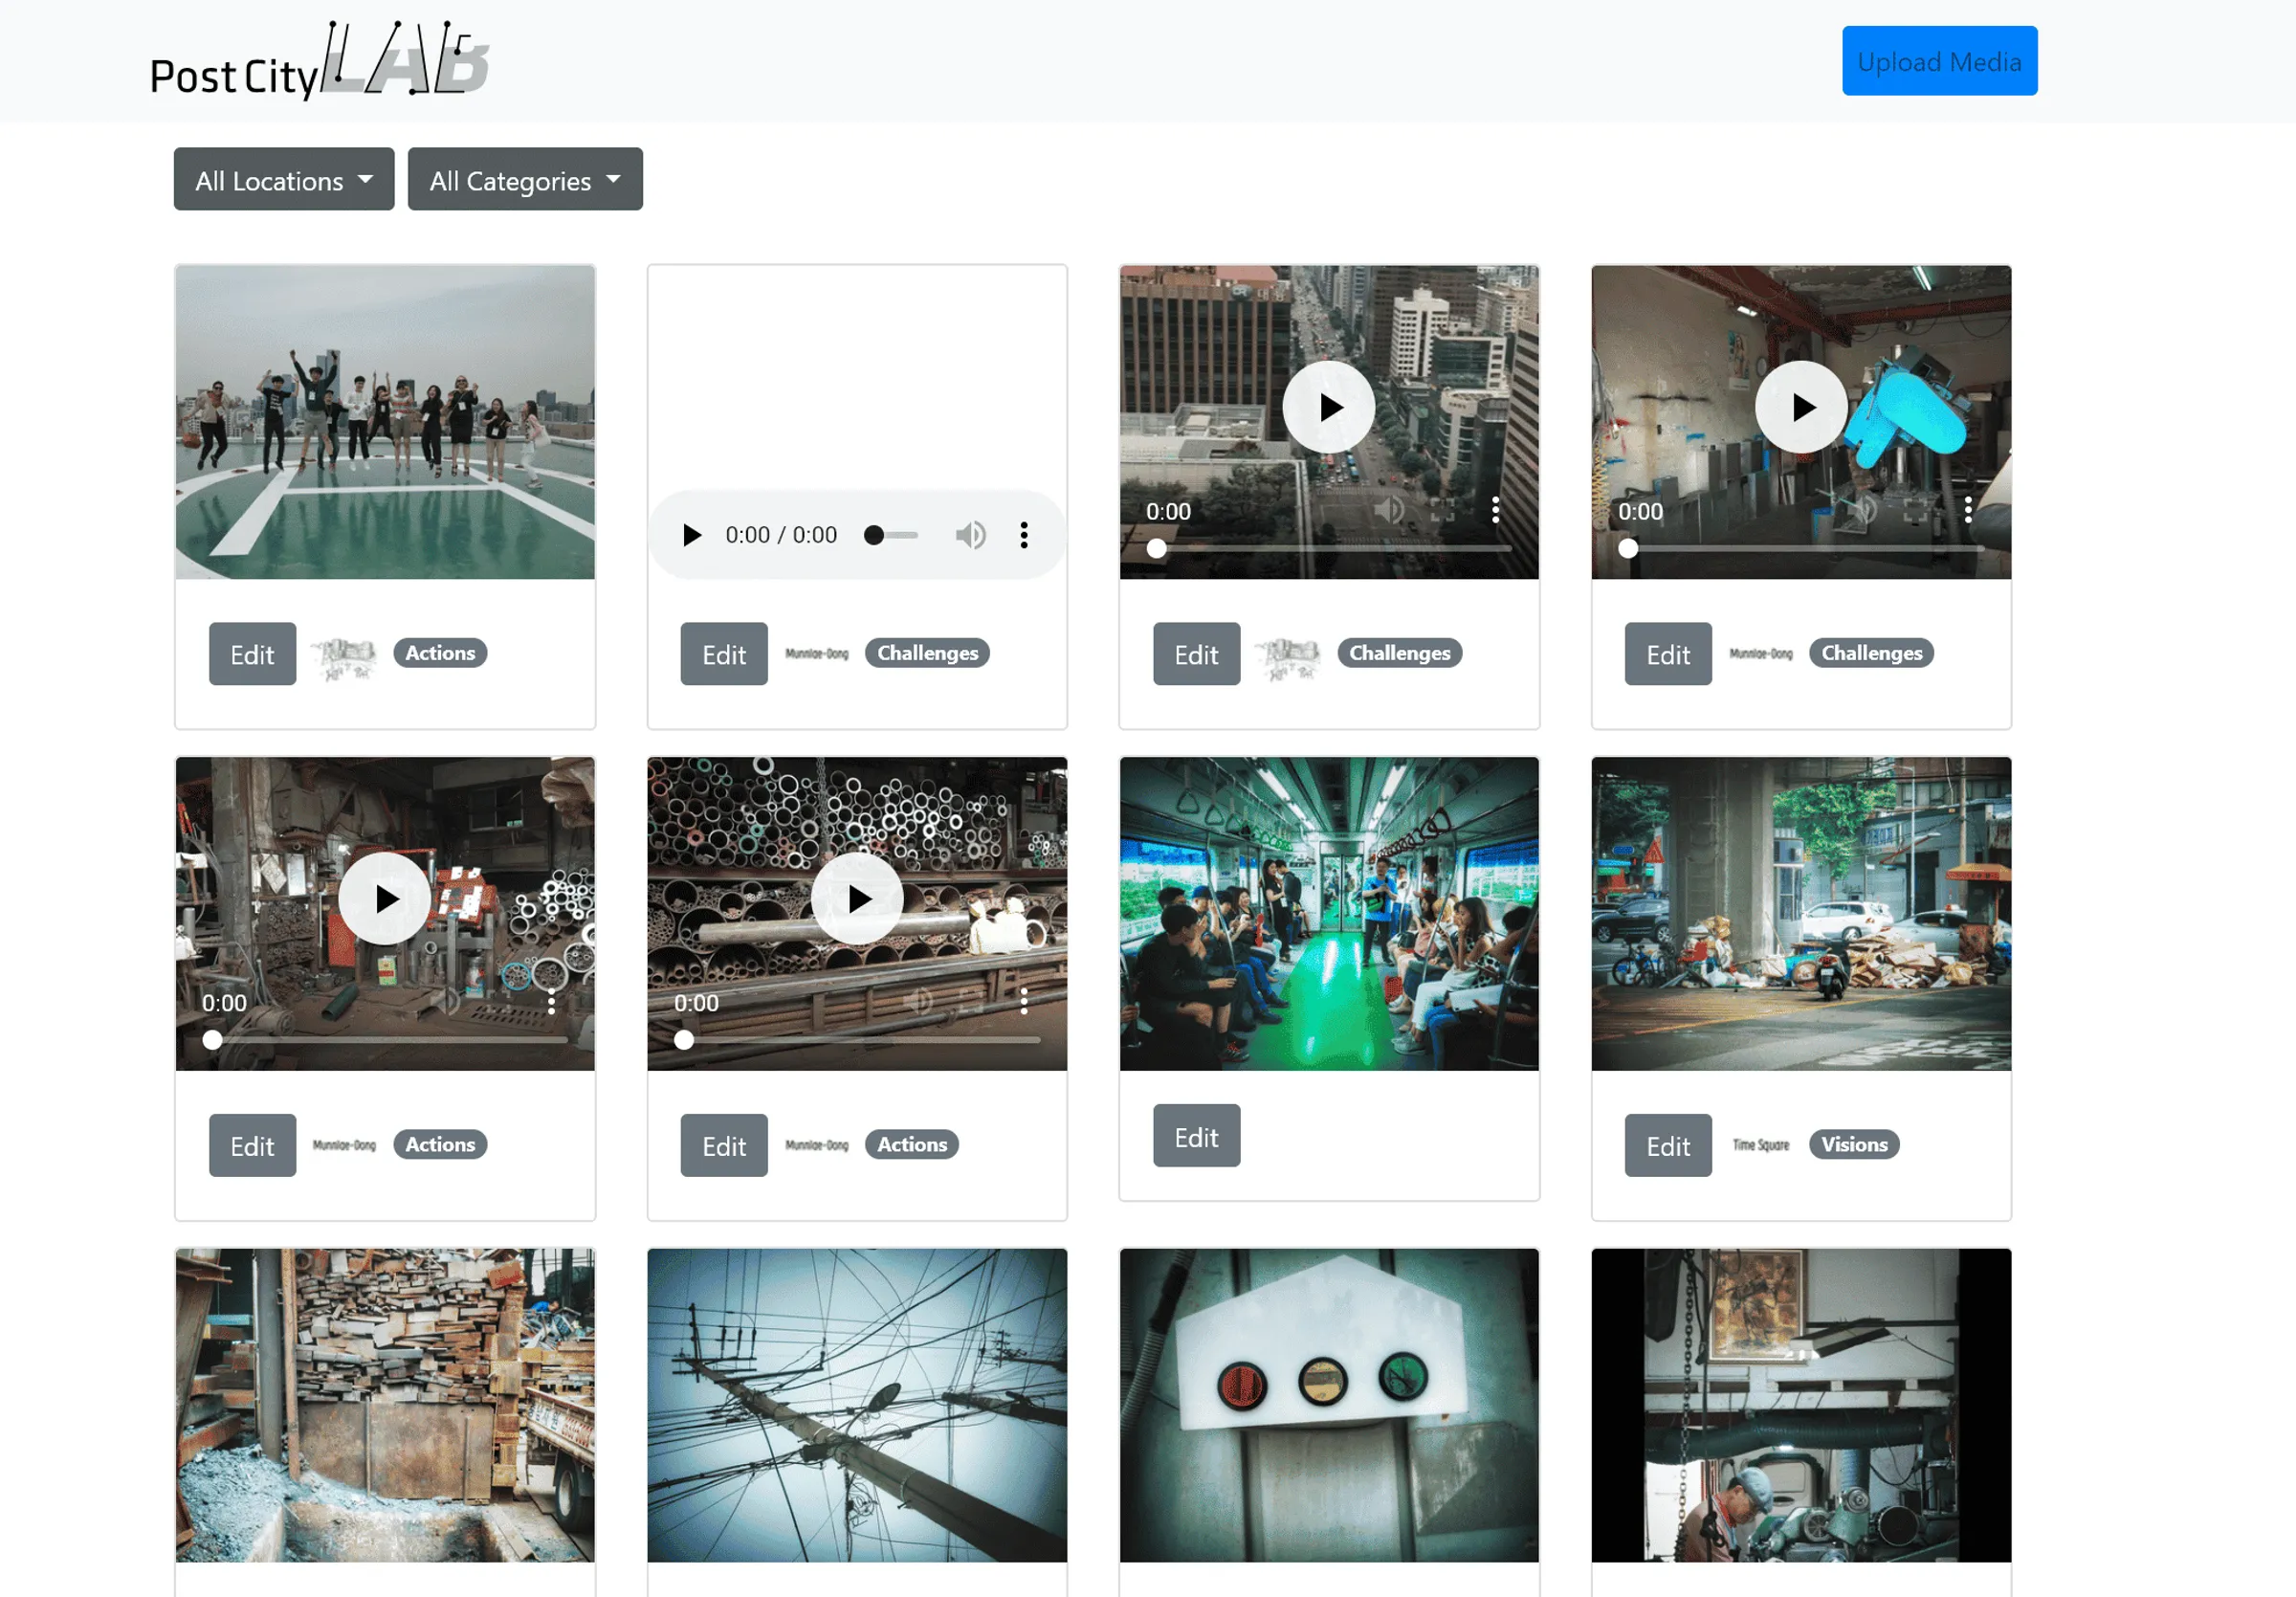
Task: Click the Upload Media button
Action: coord(1938,62)
